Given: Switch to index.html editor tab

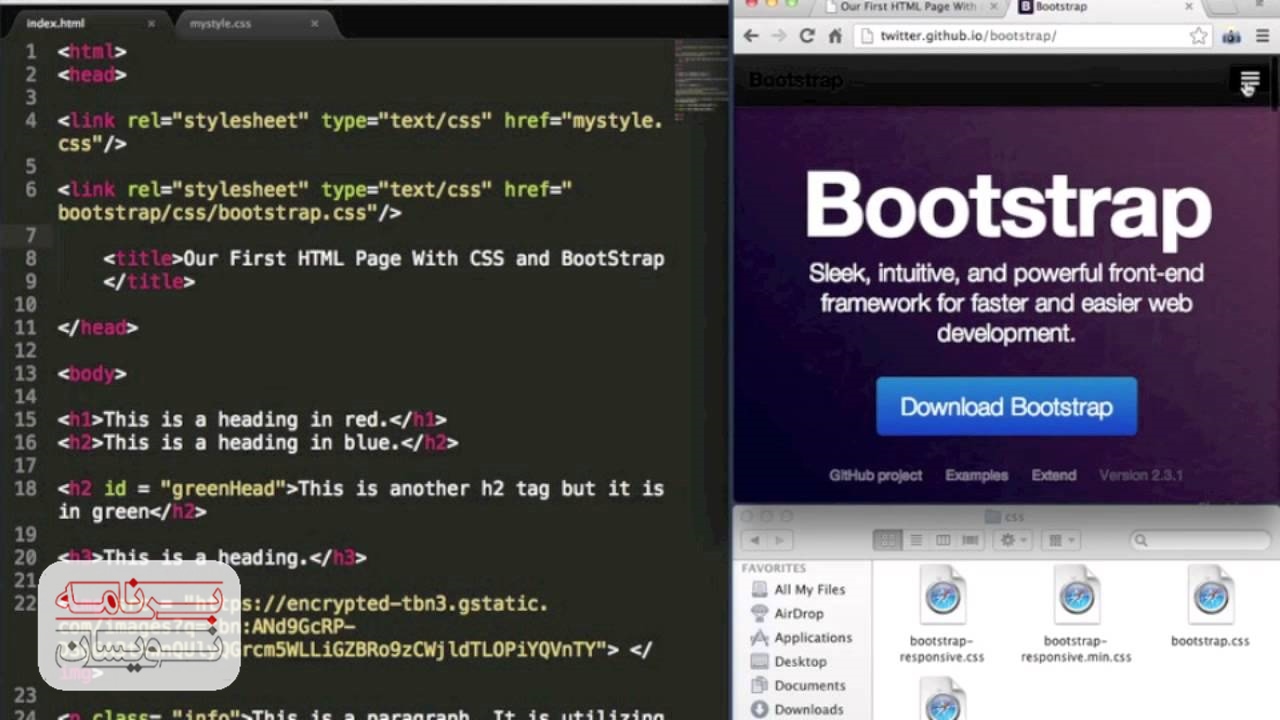Looking at the screenshot, I should click(88, 23).
